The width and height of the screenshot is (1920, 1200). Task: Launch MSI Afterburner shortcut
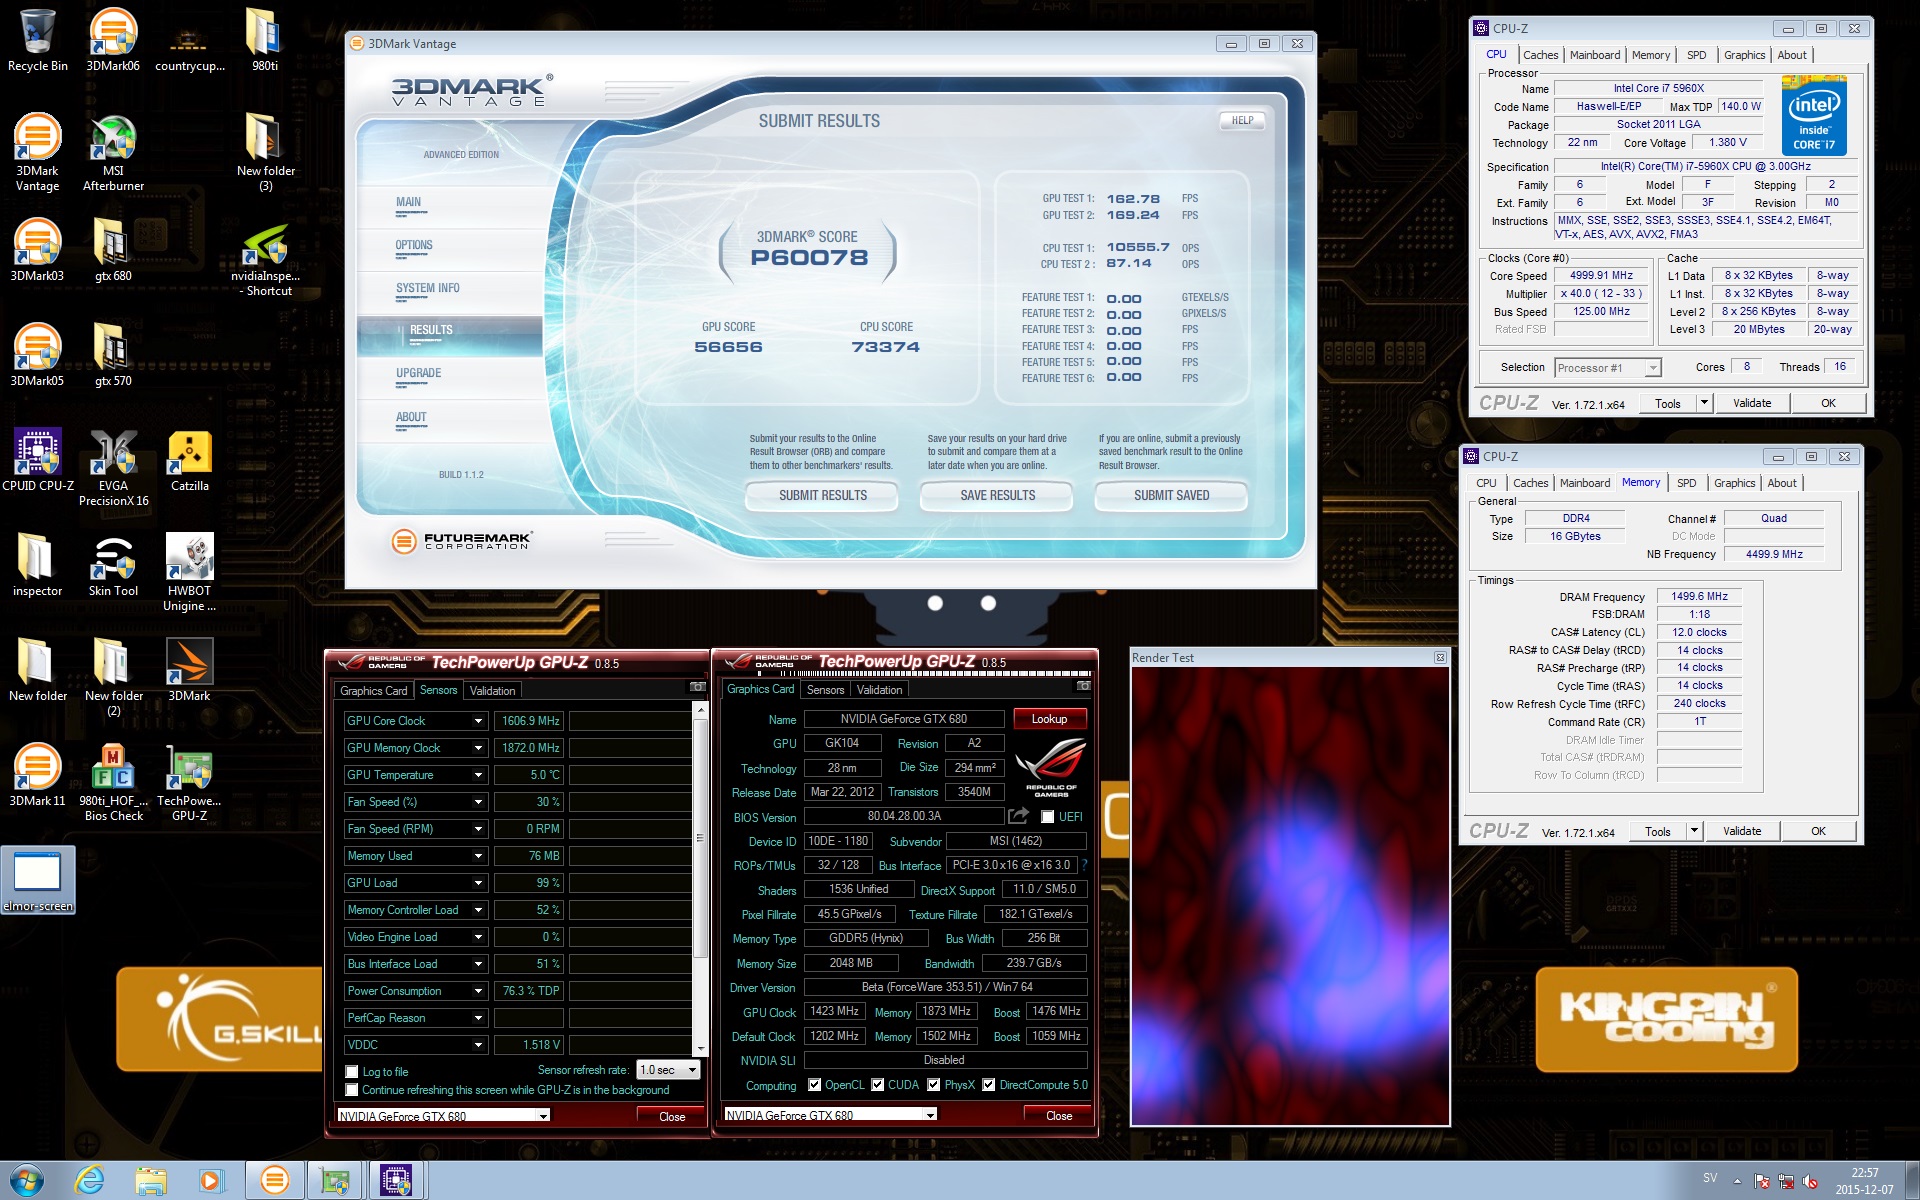[113, 152]
